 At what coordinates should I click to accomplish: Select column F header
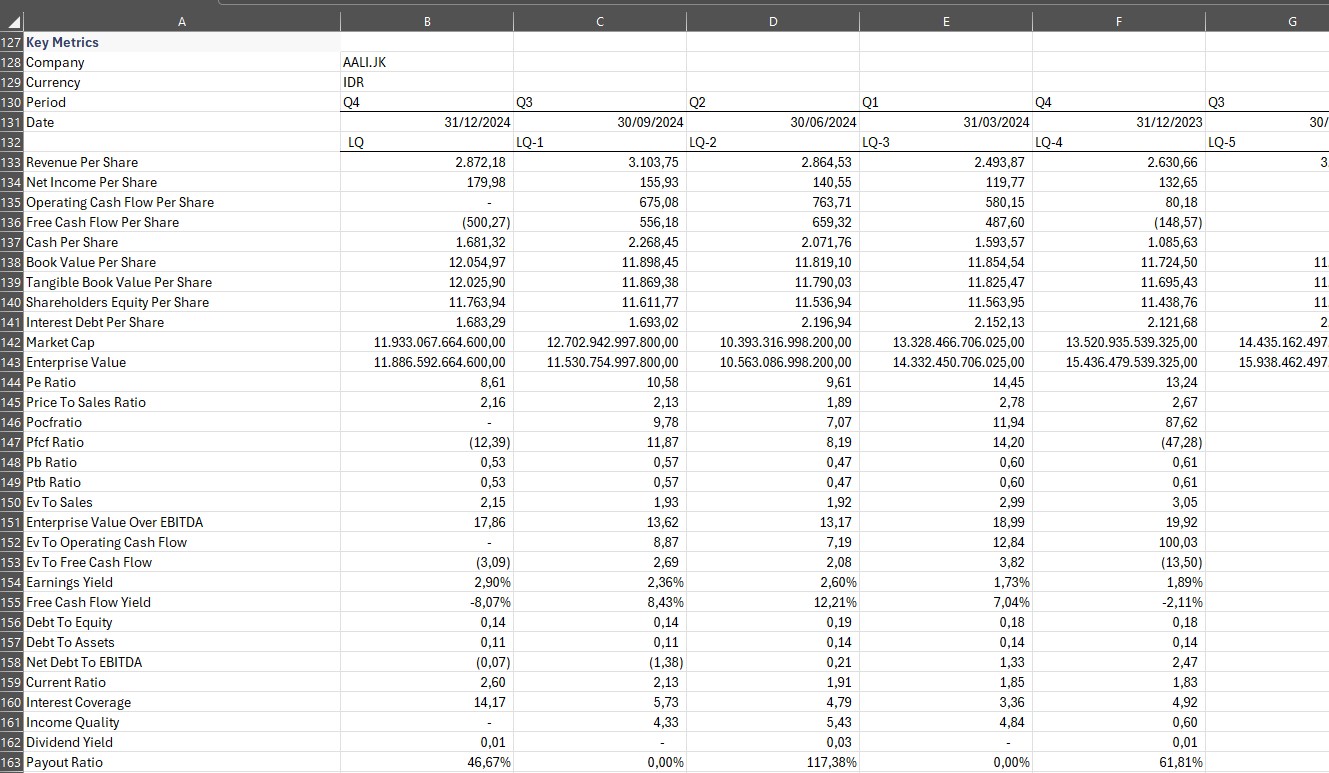(x=1119, y=21)
